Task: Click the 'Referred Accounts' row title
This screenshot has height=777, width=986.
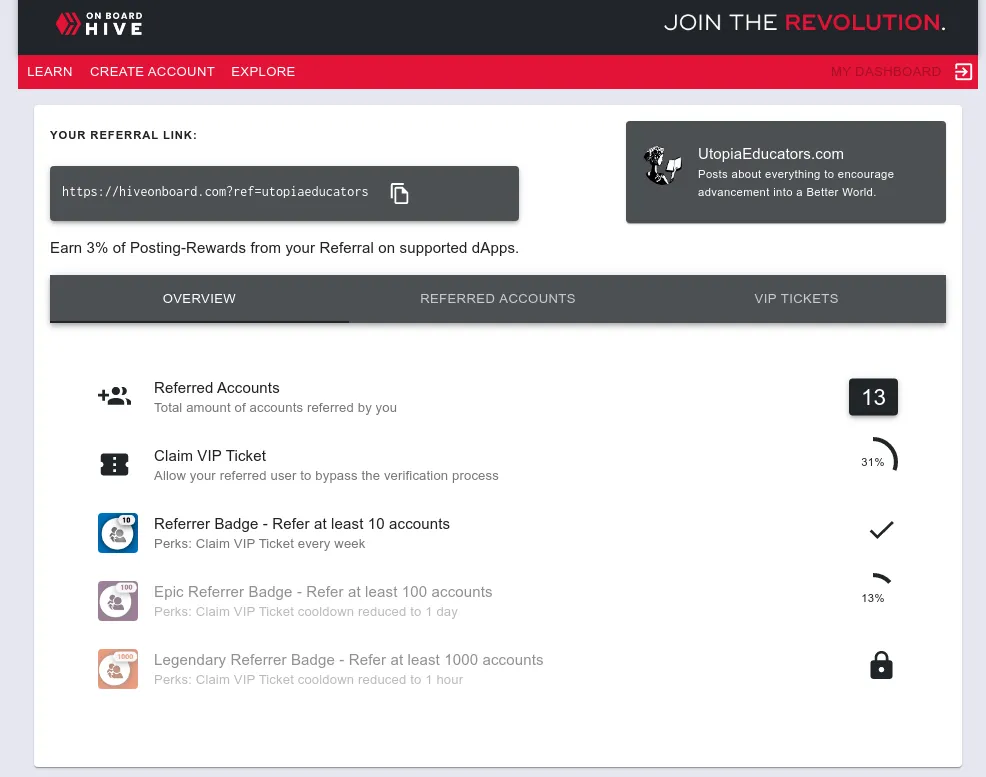Action: point(217,388)
